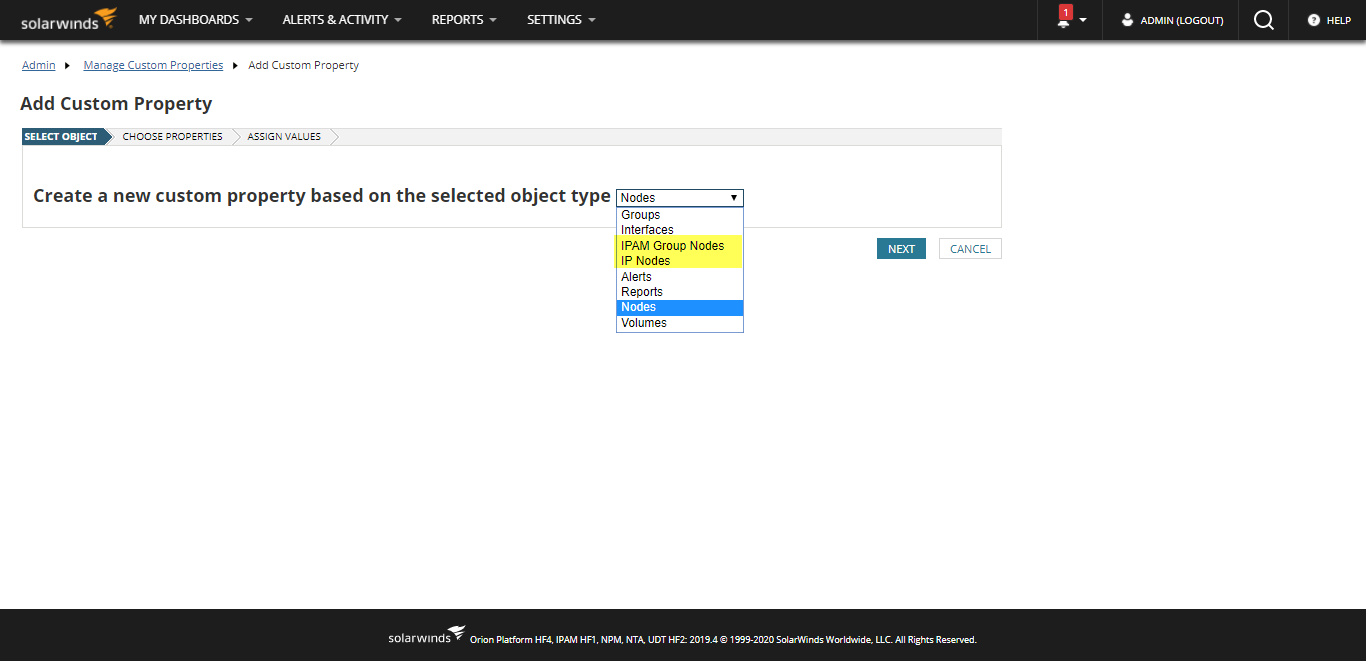Open the Settings menu
This screenshot has width=1366, height=661.
pyautogui.click(x=561, y=20)
